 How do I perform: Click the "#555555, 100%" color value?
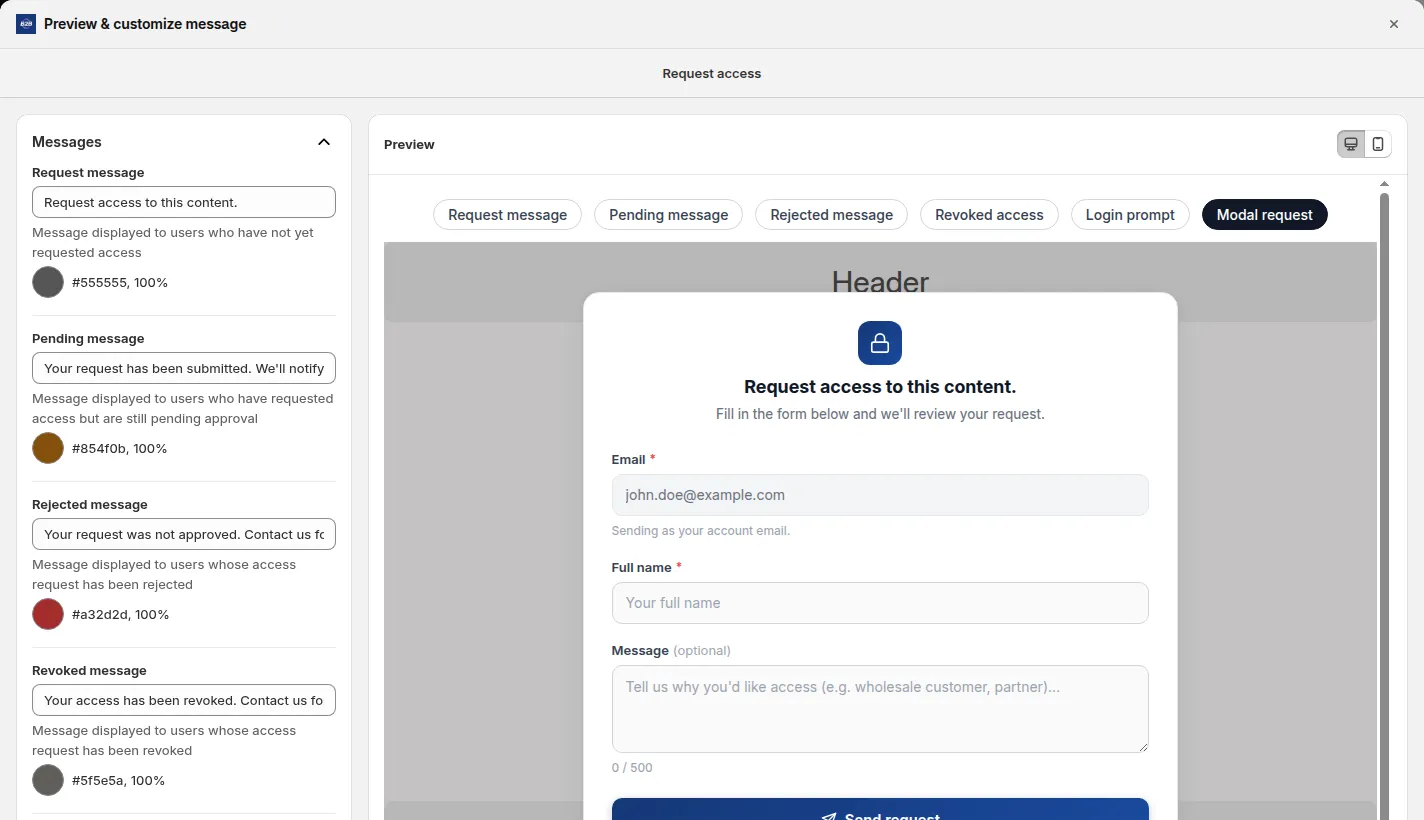point(120,283)
